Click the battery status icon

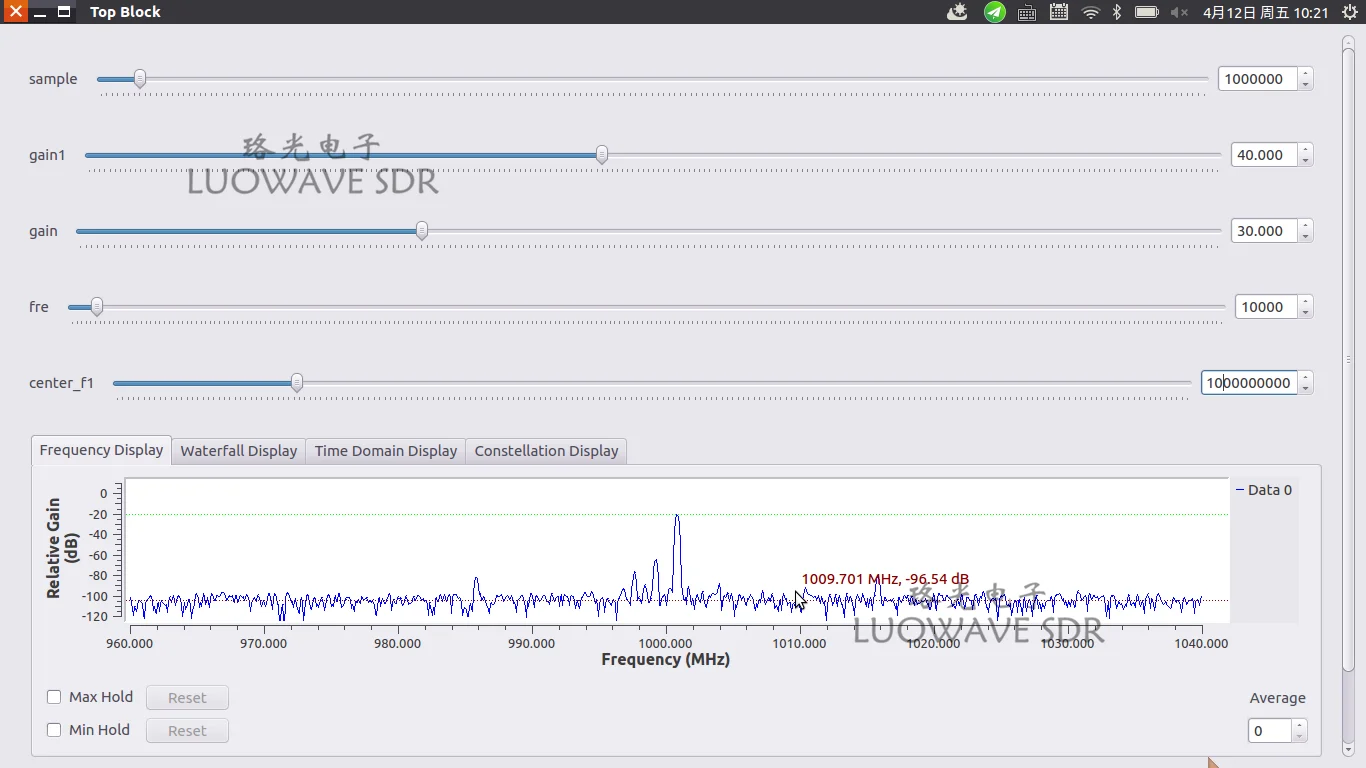[1145, 12]
